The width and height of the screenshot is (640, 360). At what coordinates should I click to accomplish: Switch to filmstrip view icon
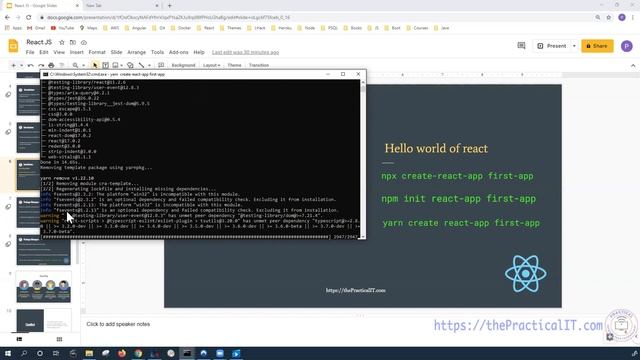pyautogui.click(x=19, y=339)
